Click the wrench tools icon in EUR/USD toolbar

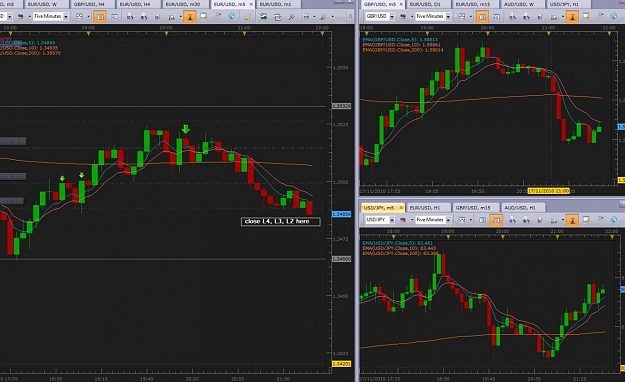[x=291, y=17]
